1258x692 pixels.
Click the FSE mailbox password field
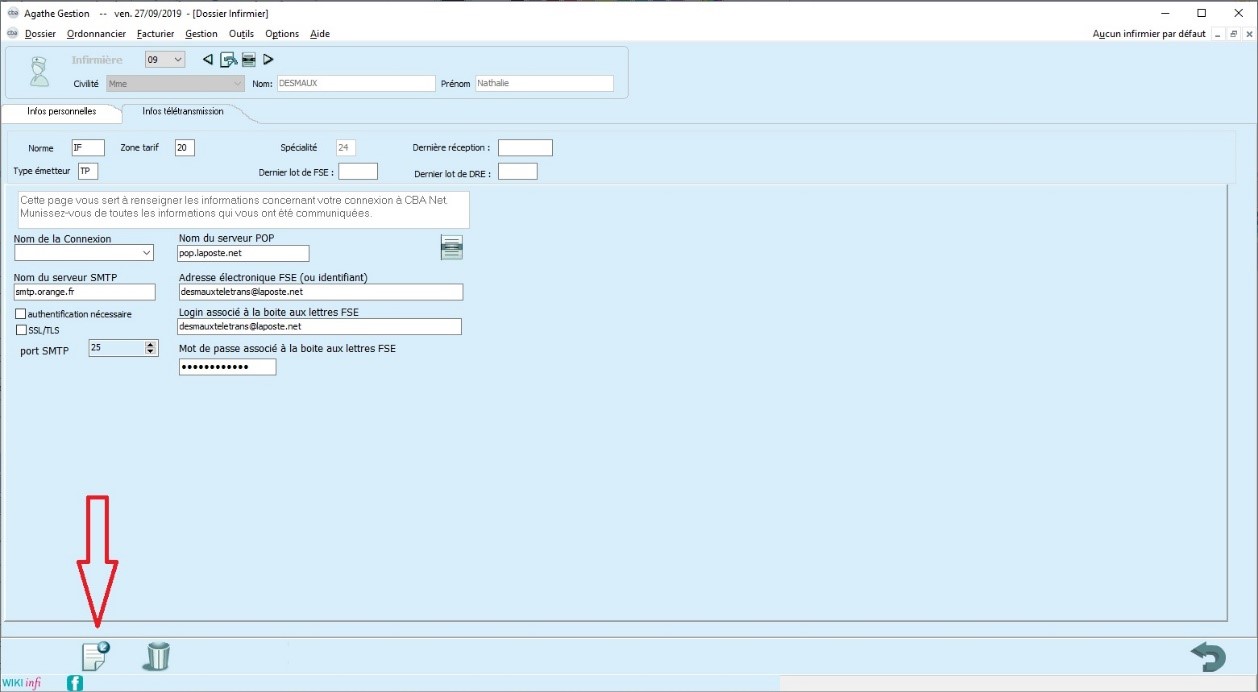tap(227, 367)
